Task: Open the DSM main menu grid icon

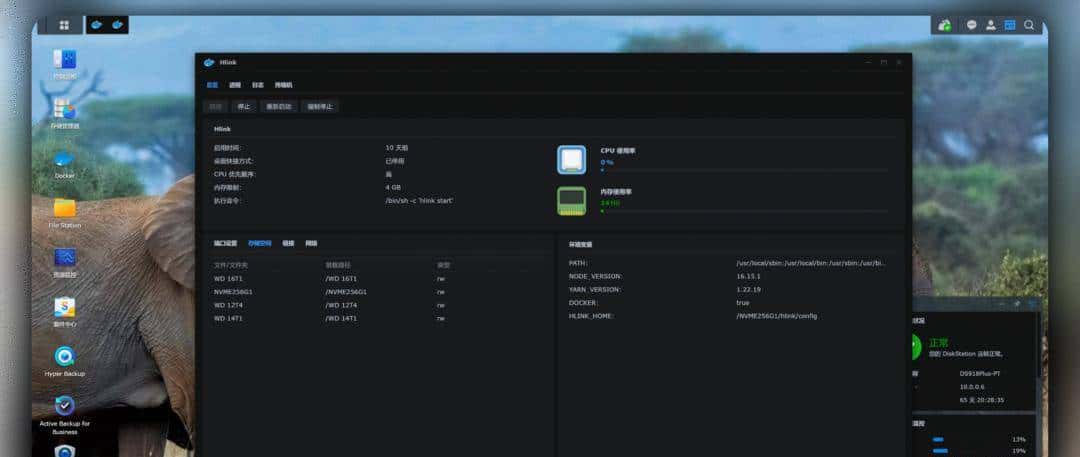Action: coord(64,25)
